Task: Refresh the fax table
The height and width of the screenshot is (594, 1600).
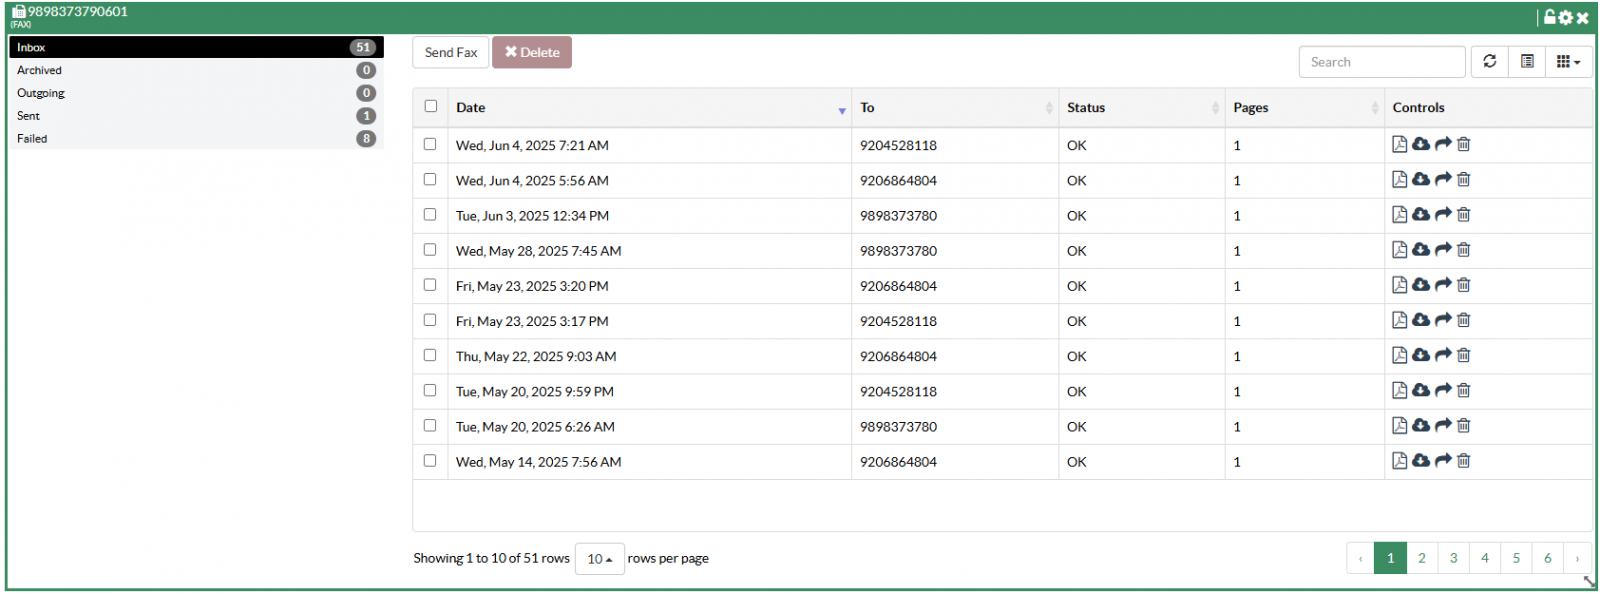Action: click(1489, 61)
